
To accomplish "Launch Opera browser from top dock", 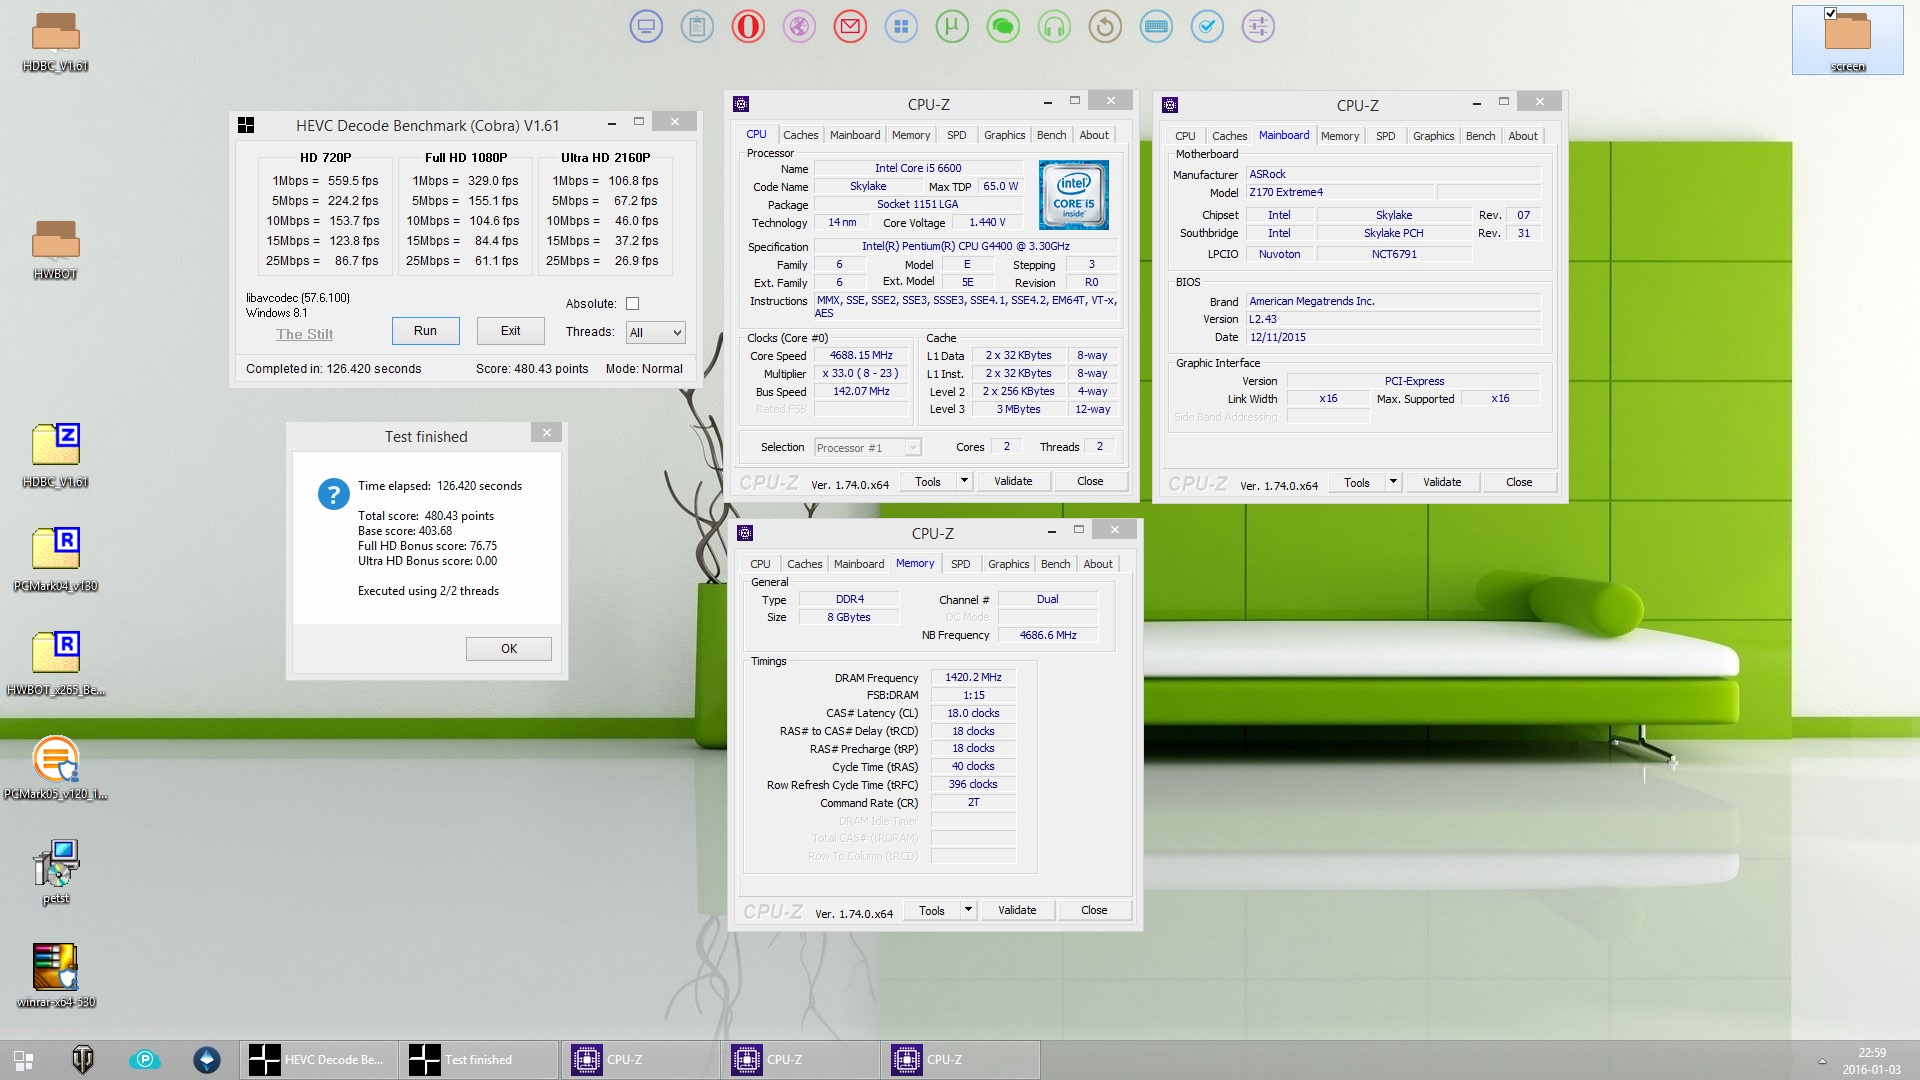I will [x=748, y=27].
